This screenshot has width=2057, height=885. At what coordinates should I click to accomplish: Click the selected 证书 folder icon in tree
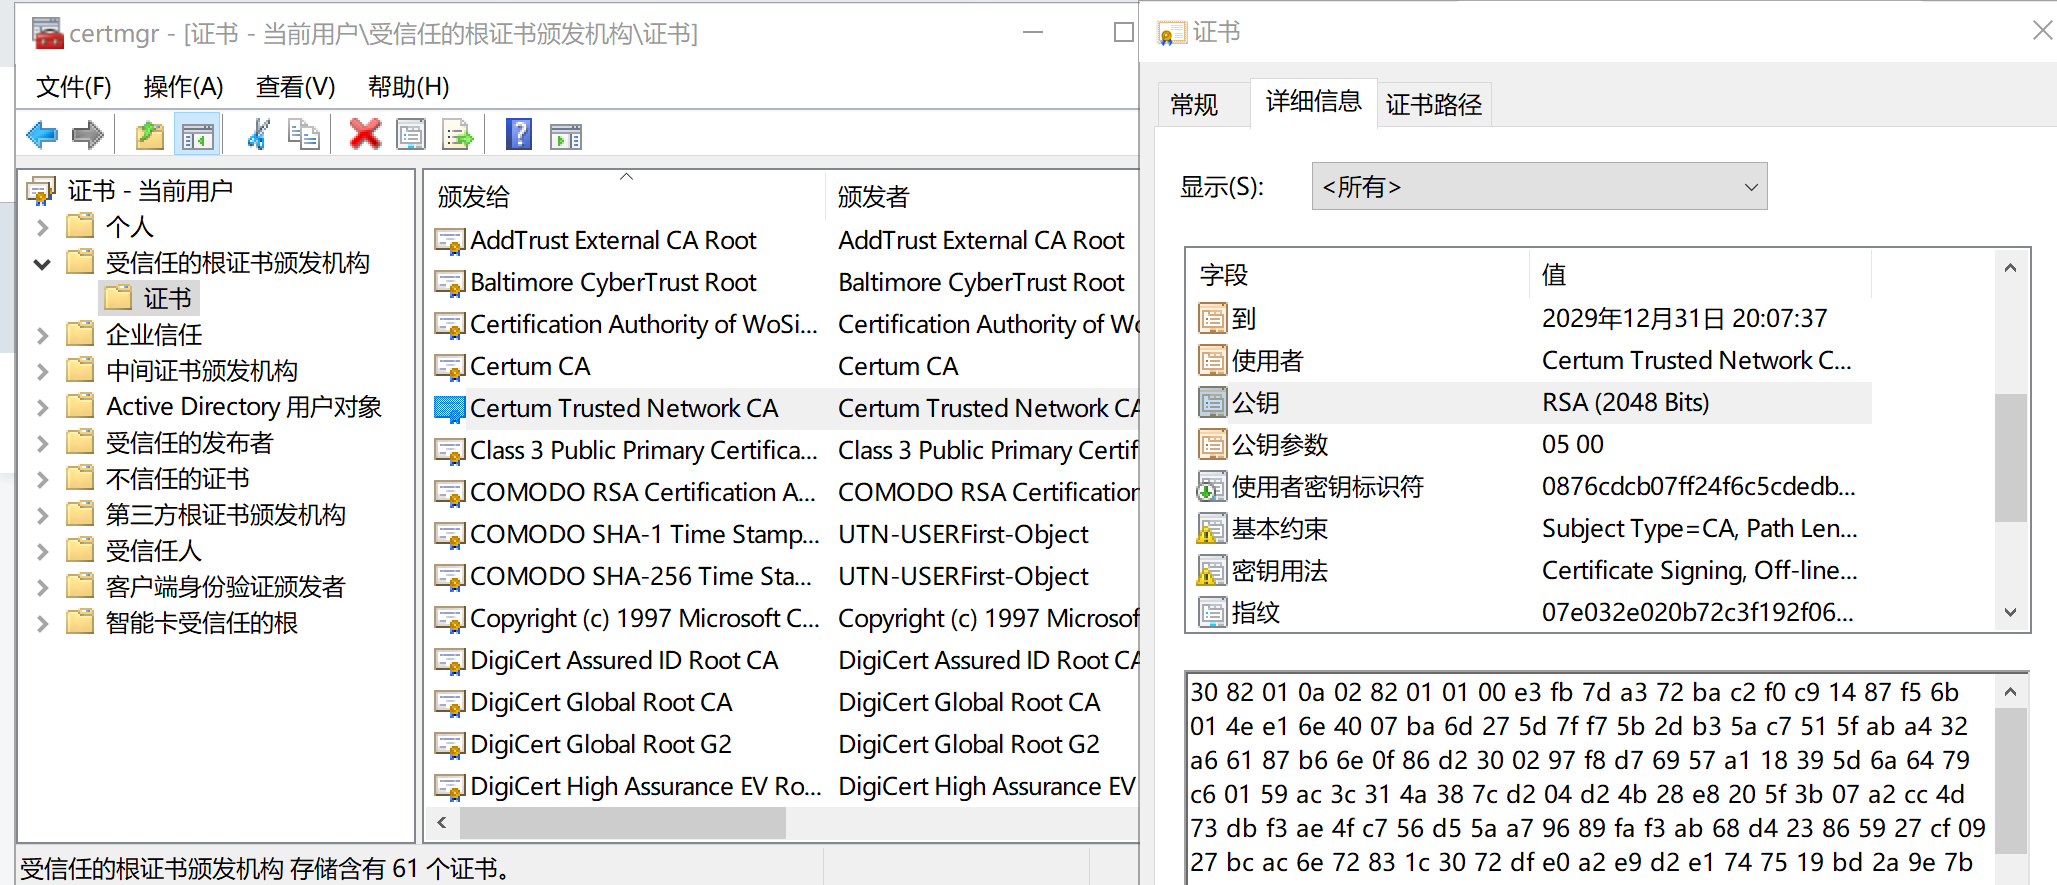(x=118, y=297)
